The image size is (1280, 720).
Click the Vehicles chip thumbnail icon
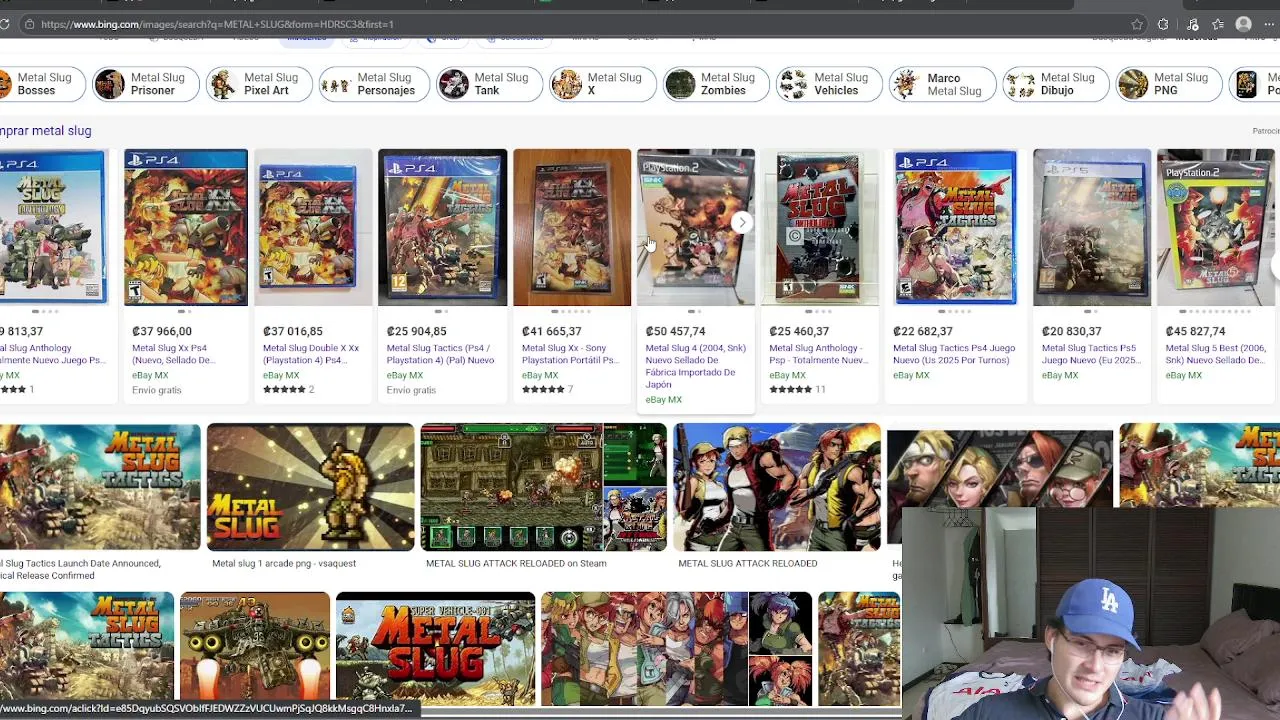tap(793, 84)
